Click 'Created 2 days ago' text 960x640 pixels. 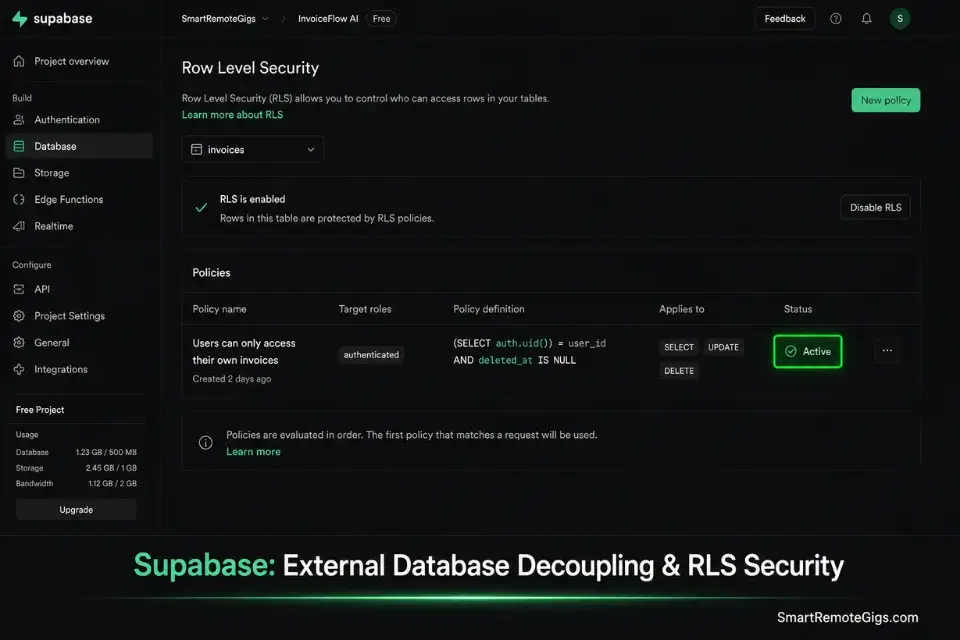[x=231, y=379]
